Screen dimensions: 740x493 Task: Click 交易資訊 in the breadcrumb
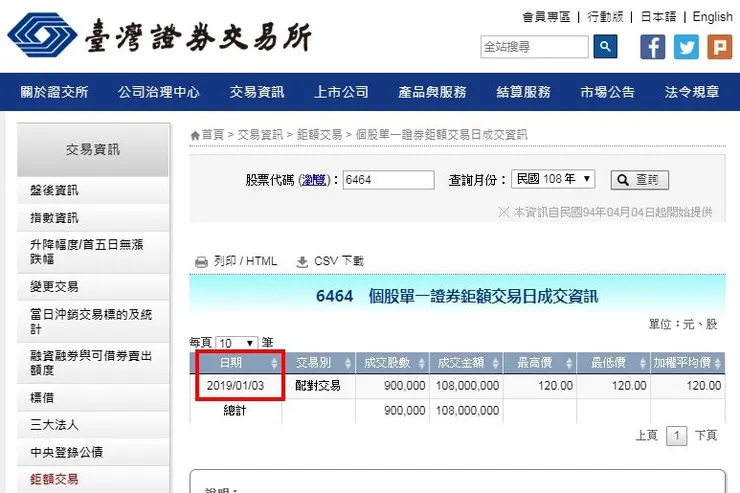tap(260, 135)
